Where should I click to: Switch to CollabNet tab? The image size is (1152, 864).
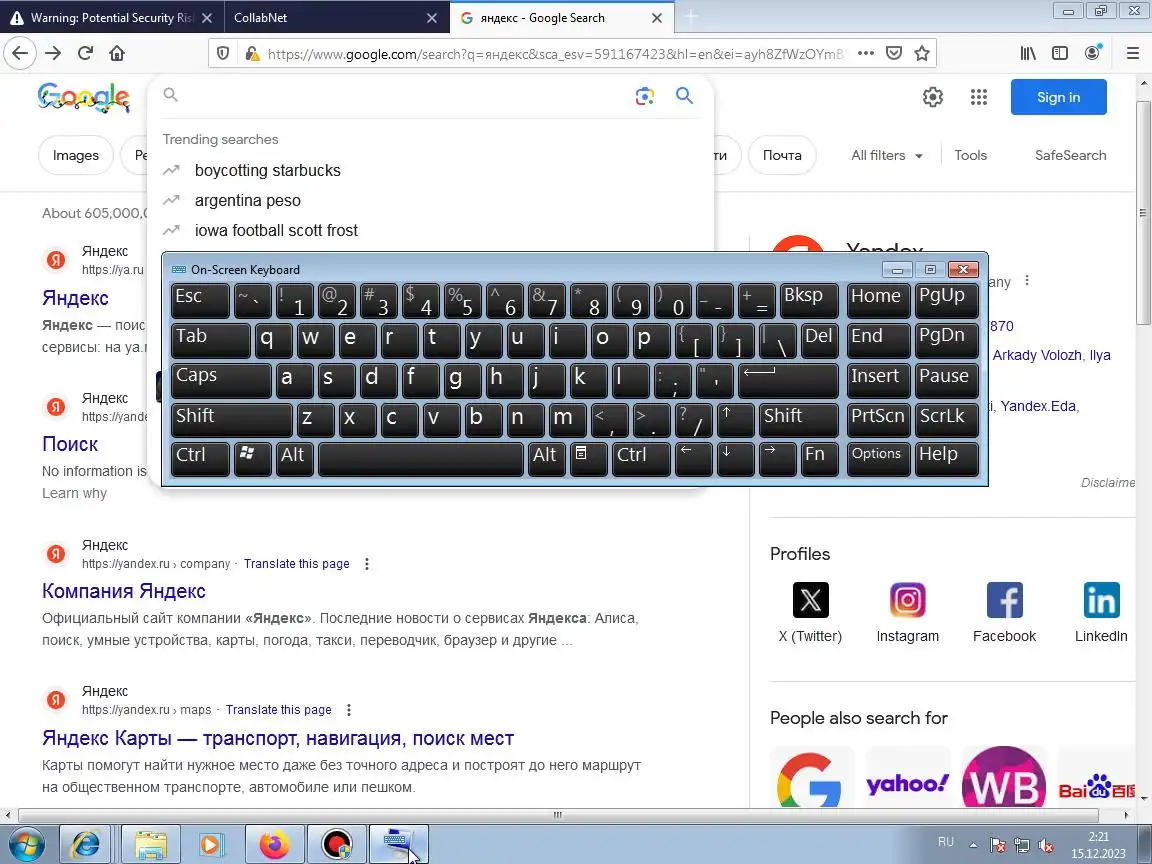(334, 18)
